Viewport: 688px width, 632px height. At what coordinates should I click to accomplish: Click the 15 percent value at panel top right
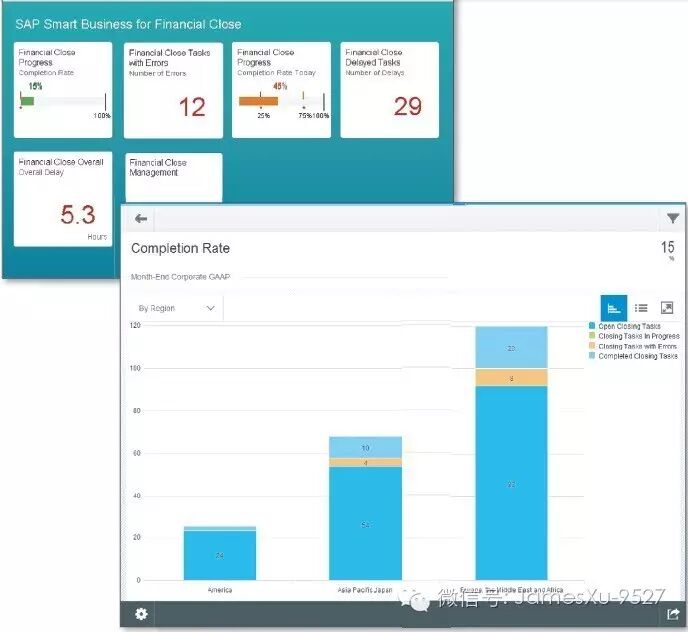pos(668,248)
